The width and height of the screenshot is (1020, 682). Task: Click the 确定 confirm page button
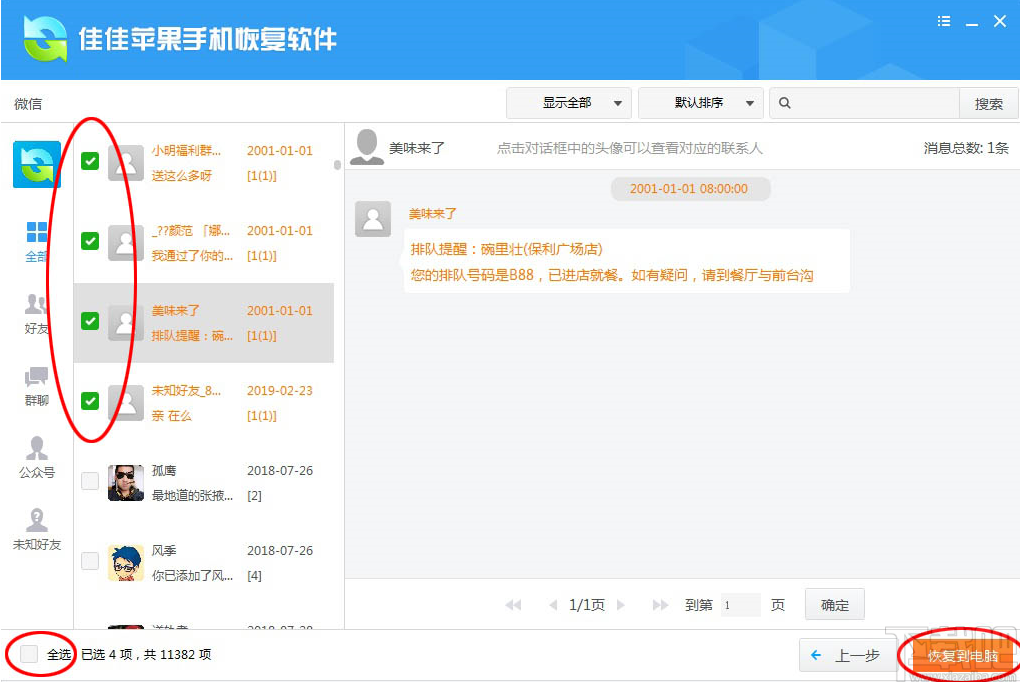(835, 605)
